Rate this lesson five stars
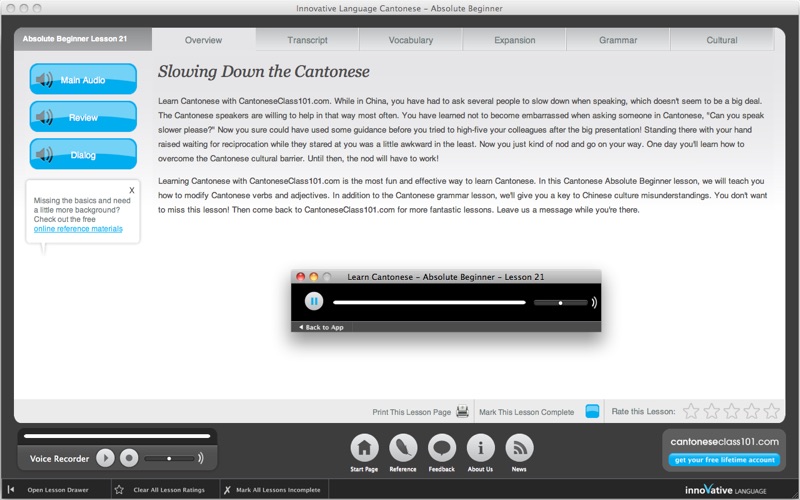 tap(771, 411)
